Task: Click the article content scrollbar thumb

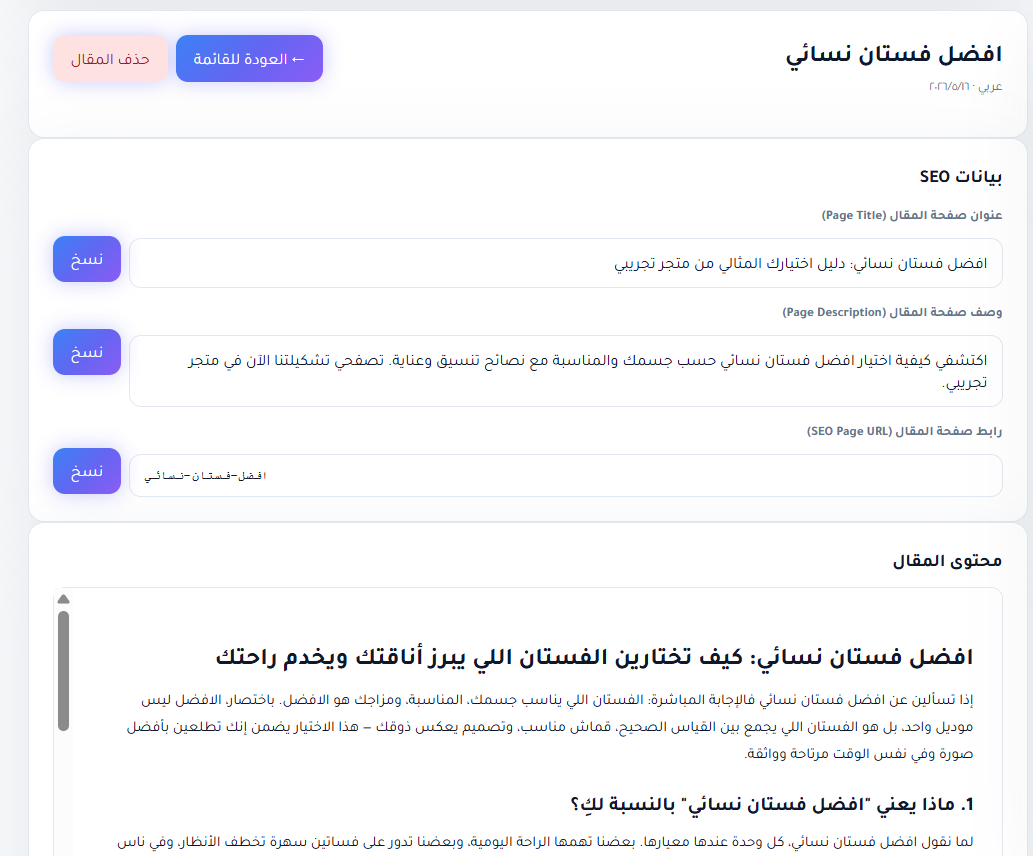Action: 63,671
